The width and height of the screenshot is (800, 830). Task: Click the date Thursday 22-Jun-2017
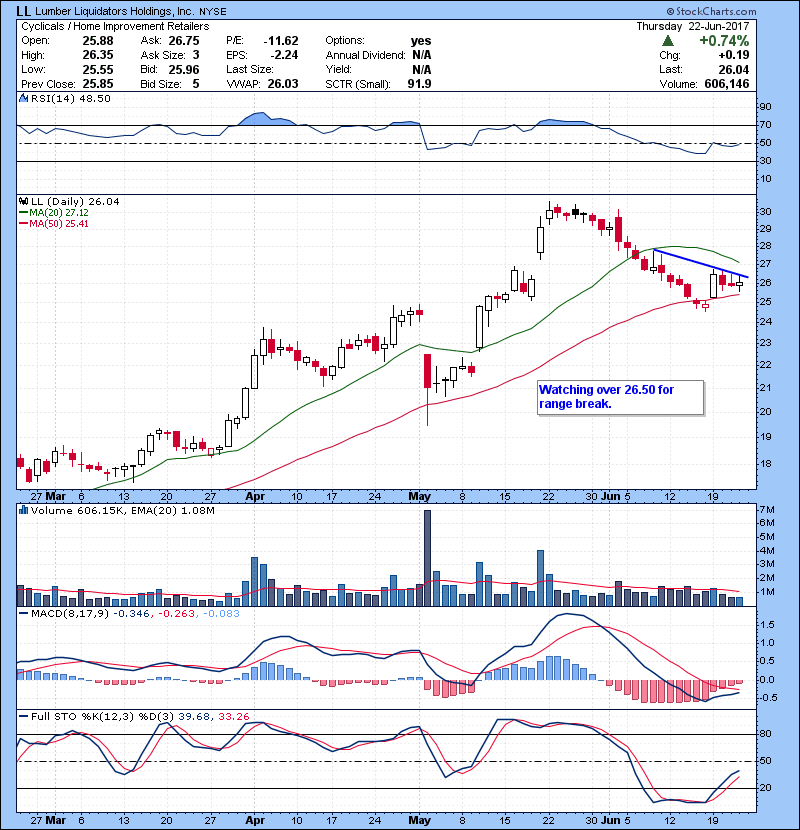click(x=693, y=26)
